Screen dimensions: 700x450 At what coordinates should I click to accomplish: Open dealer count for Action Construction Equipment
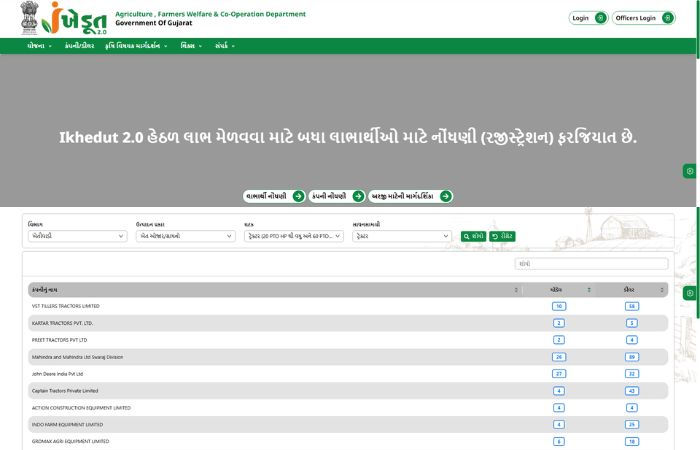click(x=632, y=408)
